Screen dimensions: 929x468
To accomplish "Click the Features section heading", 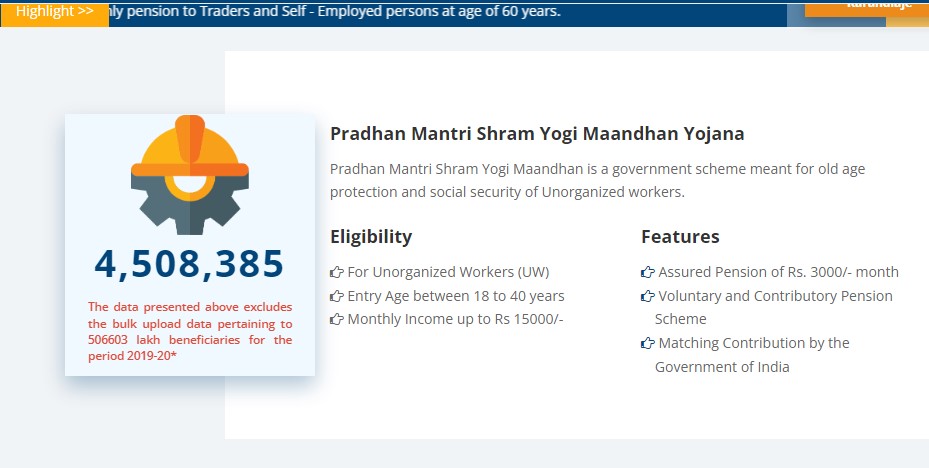I will click(680, 237).
